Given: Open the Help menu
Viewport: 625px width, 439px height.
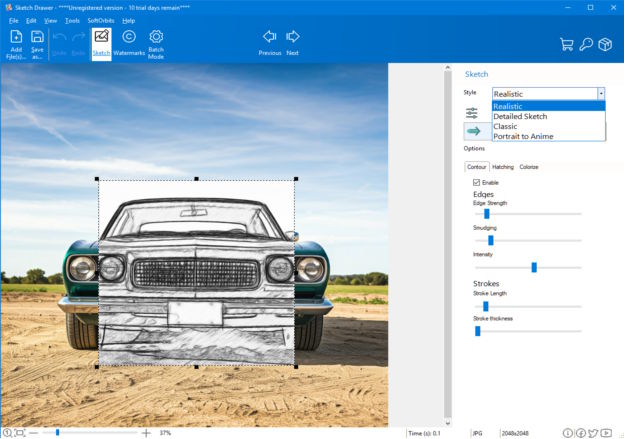Looking at the screenshot, I should [x=129, y=20].
